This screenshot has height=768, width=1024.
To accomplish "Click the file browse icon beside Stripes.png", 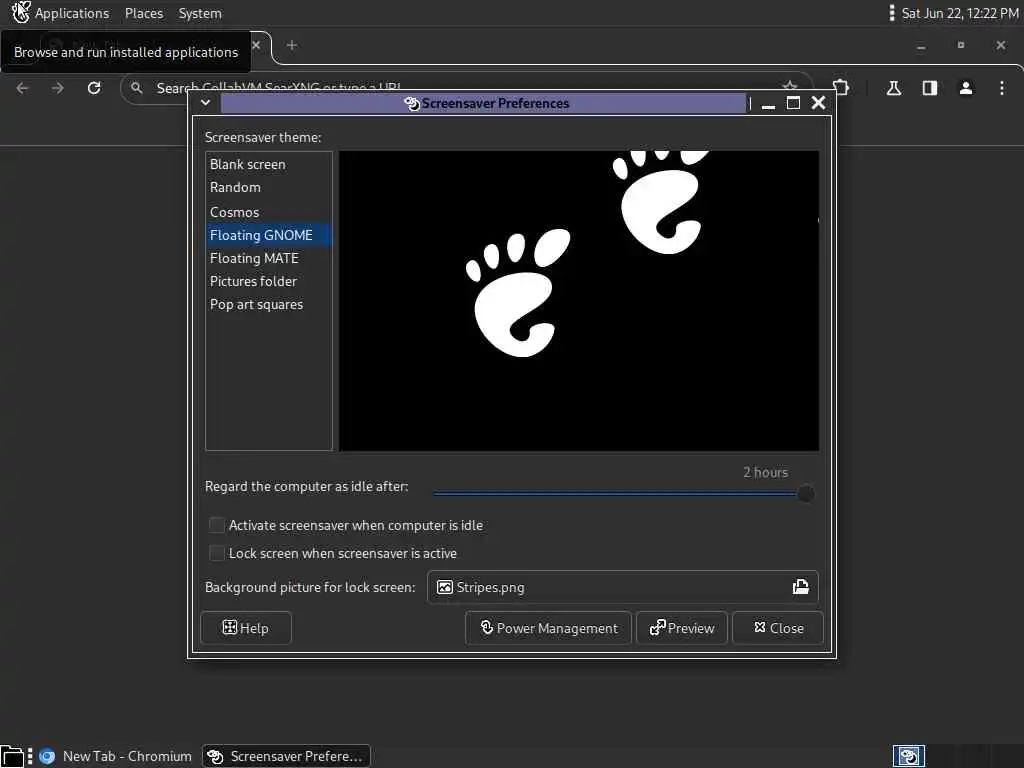I will [801, 587].
